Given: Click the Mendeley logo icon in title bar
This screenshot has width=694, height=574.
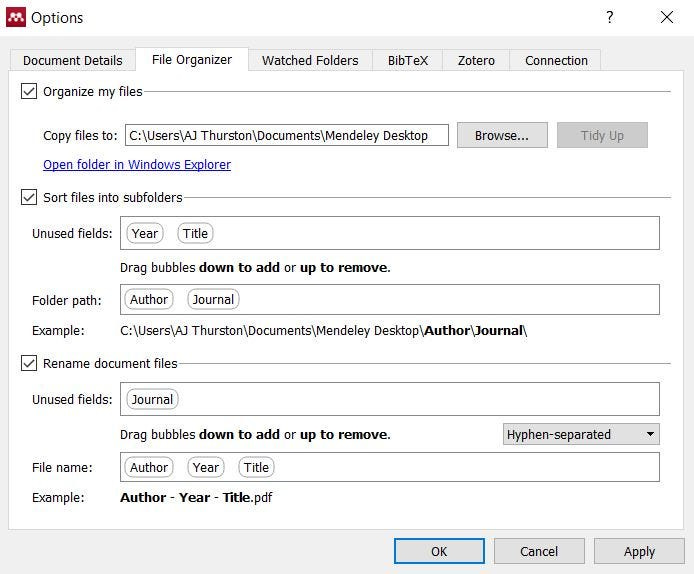Looking at the screenshot, I should click(x=16, y=18).
